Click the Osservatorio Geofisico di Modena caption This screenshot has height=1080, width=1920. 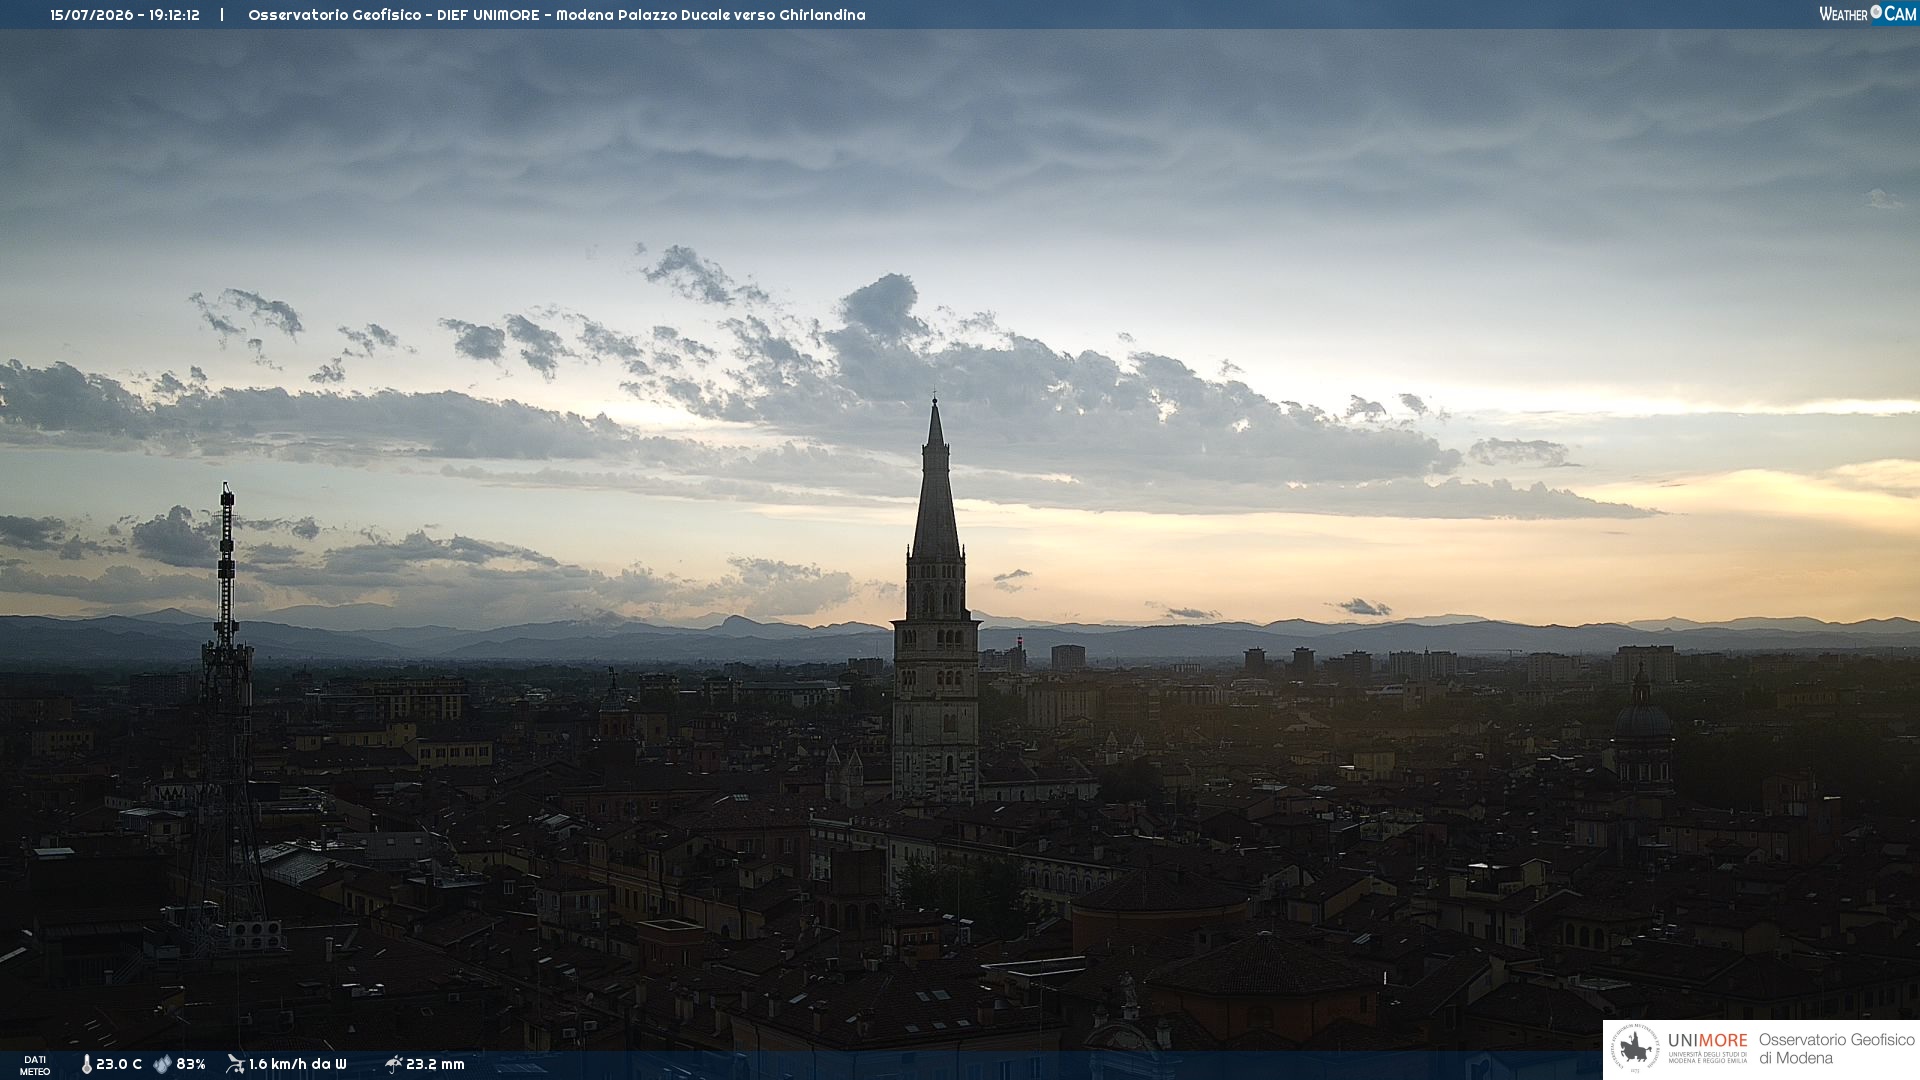(x=1836, y=1049)
